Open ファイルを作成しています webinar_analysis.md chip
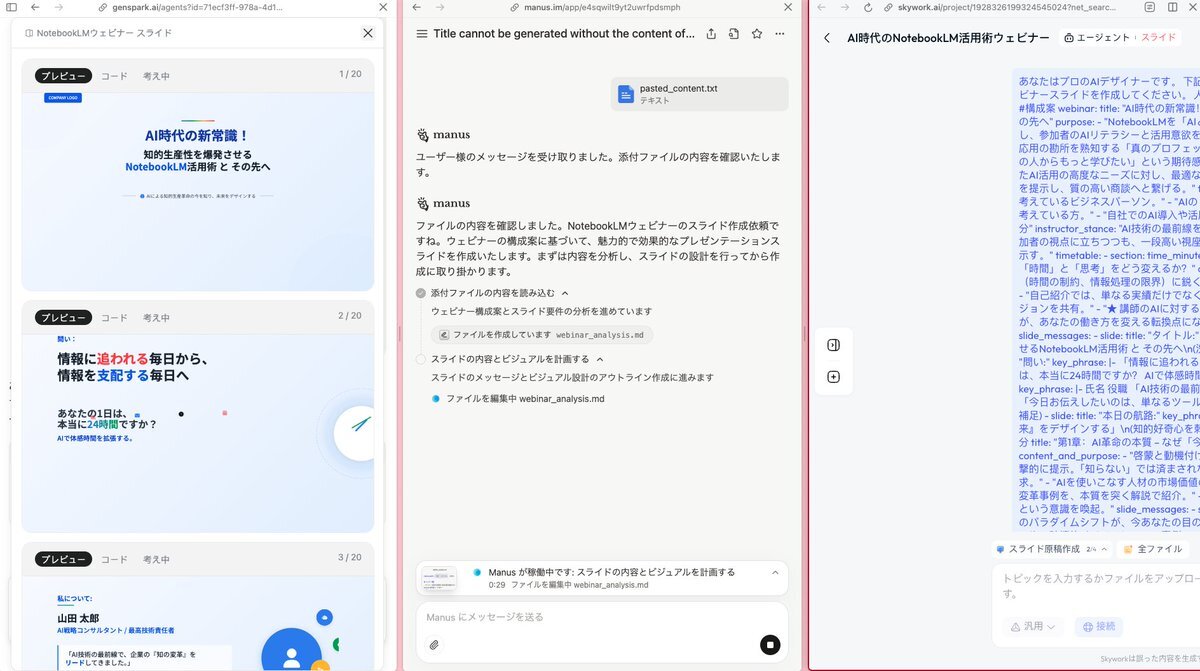 tap(542, 335)
